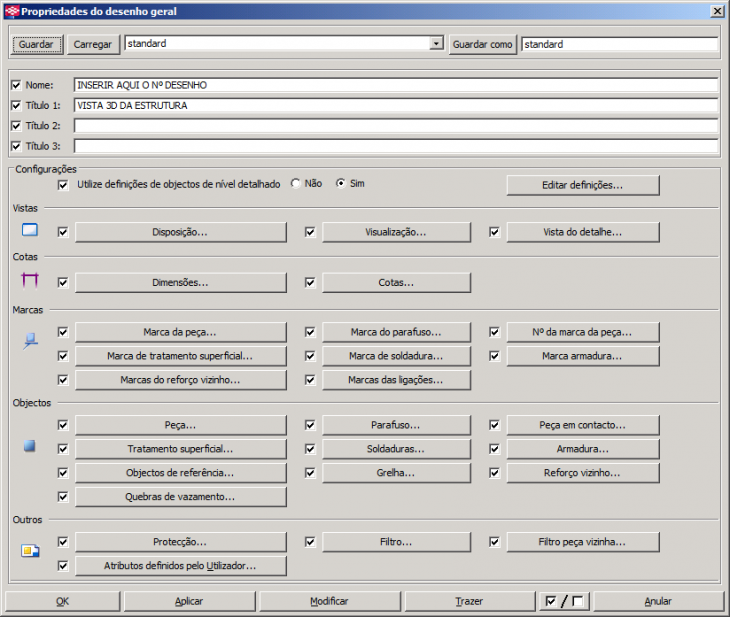Open Marca do parafuso settings
This screenshot has height=617, width=730.
point(396,332)
